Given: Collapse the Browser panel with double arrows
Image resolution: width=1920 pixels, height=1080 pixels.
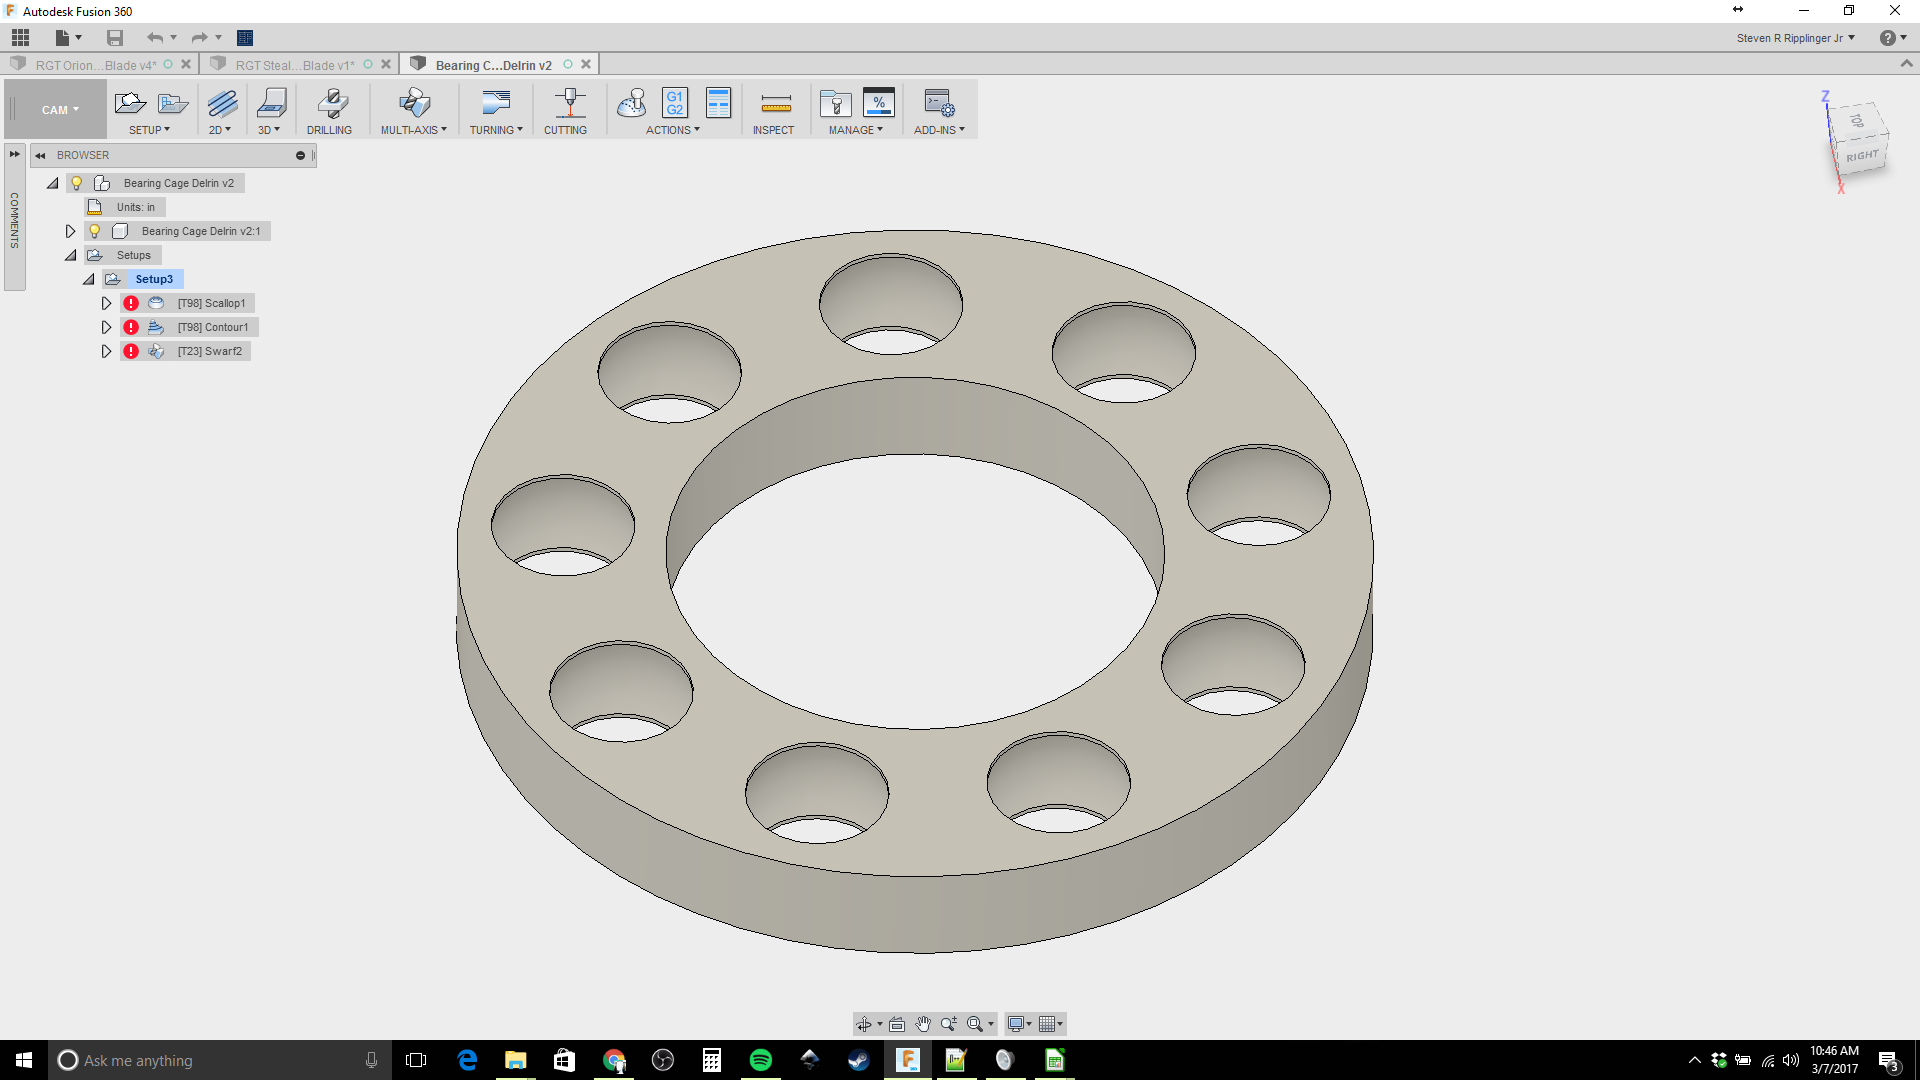Looking at the screenshot, I should coord(40,155).
